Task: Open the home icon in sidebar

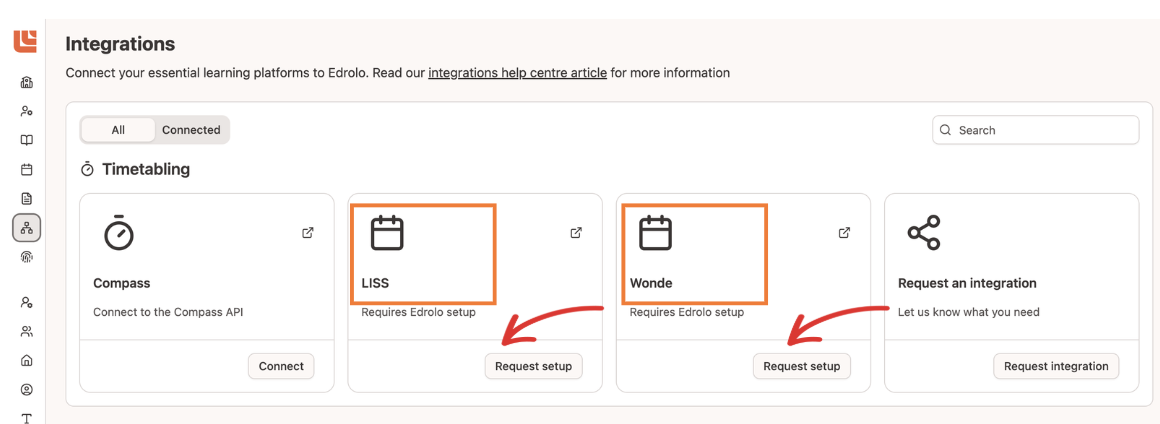Action: 27,360
